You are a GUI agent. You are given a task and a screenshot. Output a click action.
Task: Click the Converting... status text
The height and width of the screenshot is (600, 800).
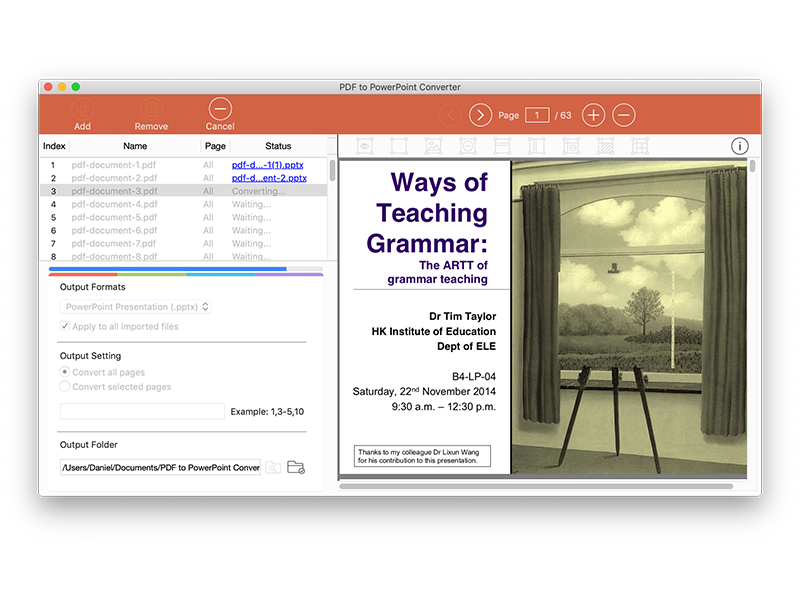pyautogui.click(x=259, y=191)
